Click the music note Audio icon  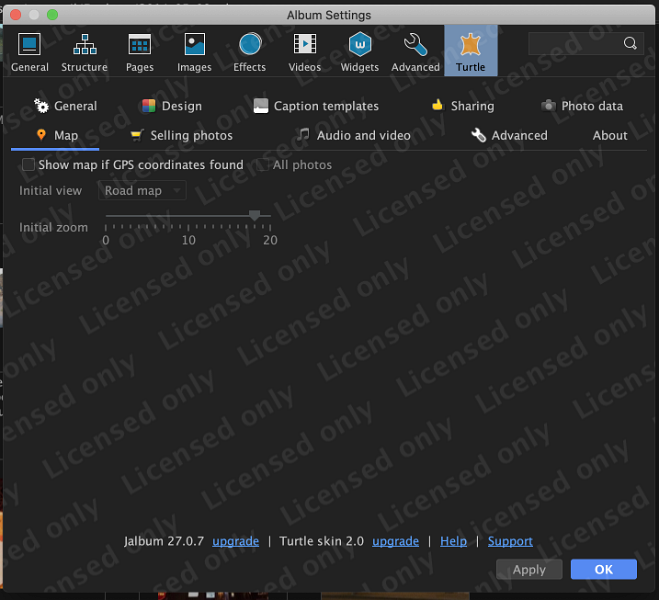[x=303, y=134]
